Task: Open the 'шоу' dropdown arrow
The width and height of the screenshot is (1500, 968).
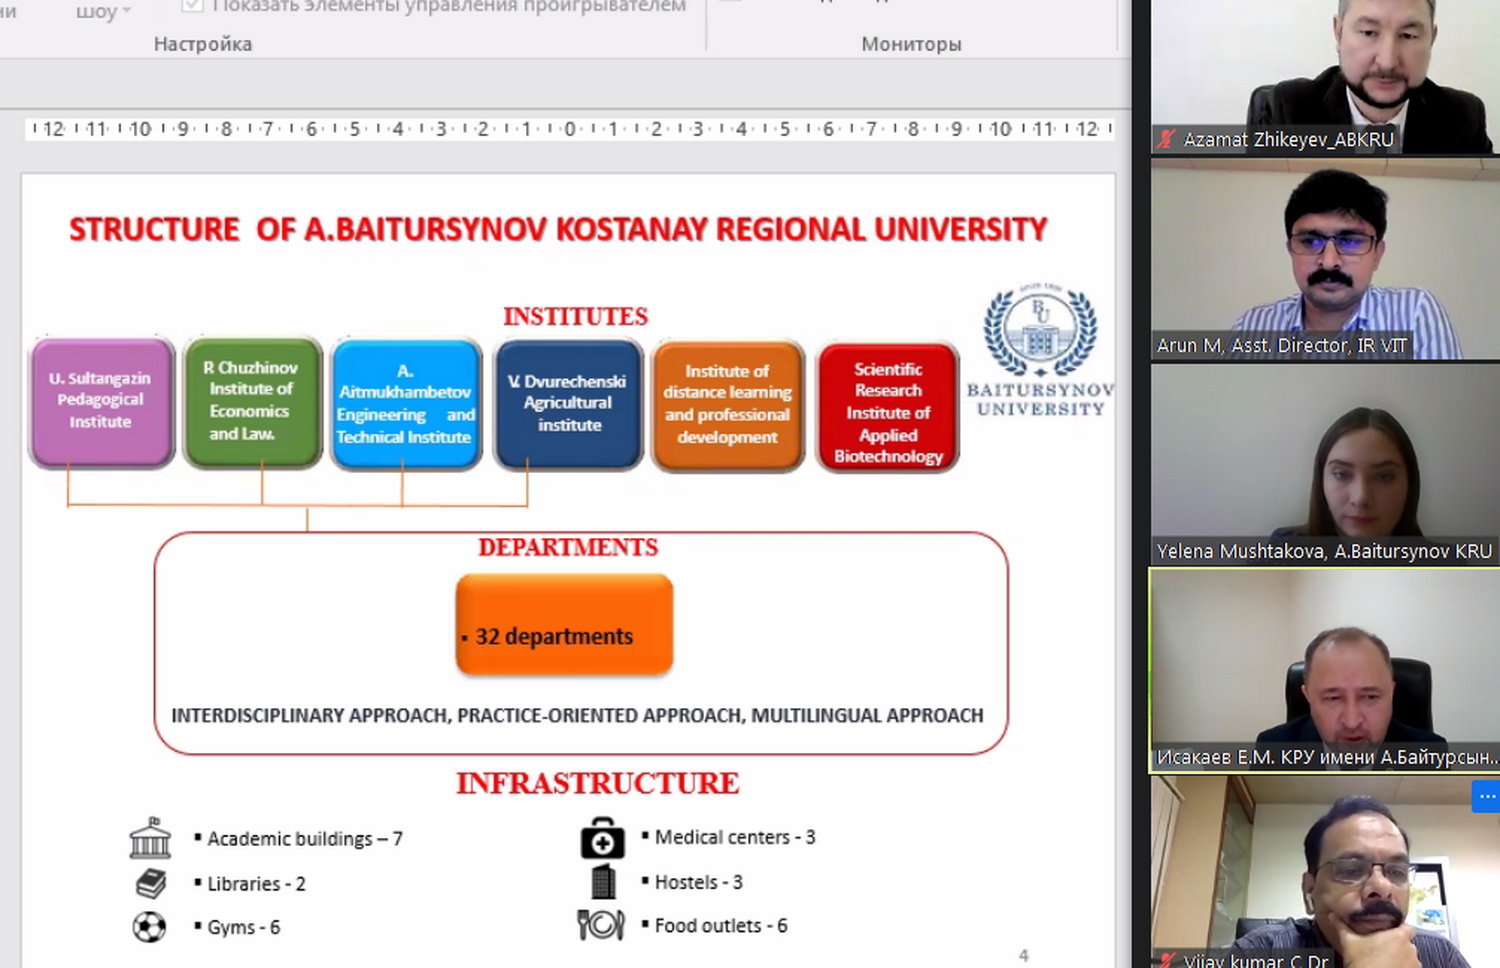Action: (x=127, y=11)
